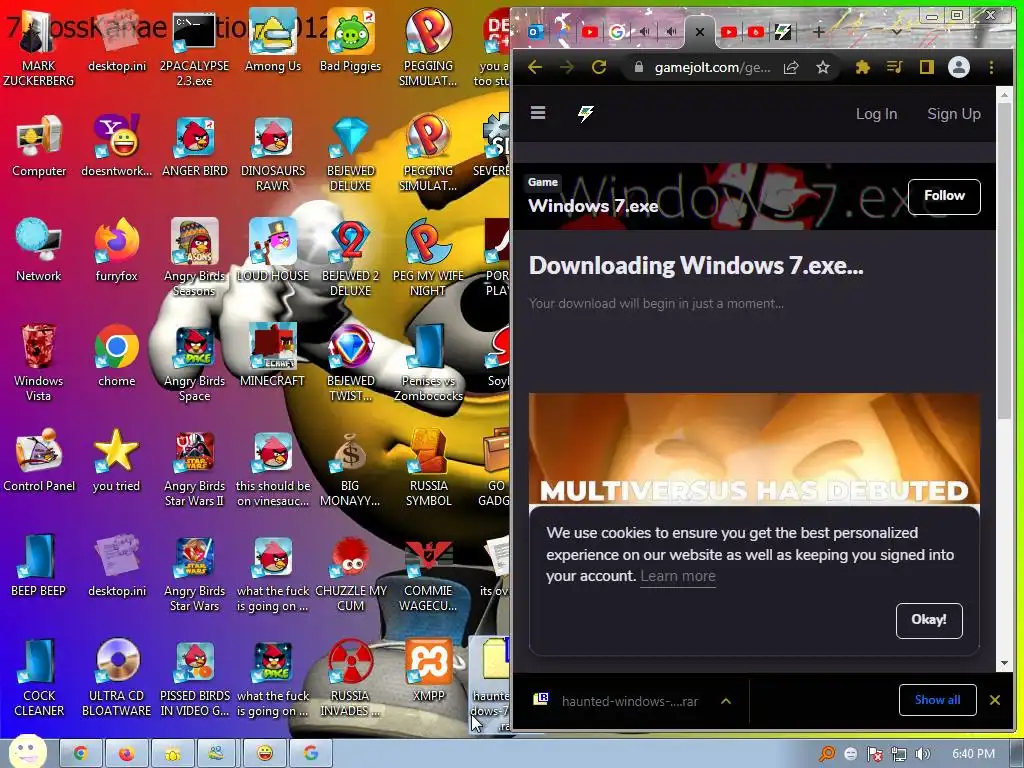This screenshot has height=768, width=1024.
Task: Select the you tried star icon
Action: point(116,460)
